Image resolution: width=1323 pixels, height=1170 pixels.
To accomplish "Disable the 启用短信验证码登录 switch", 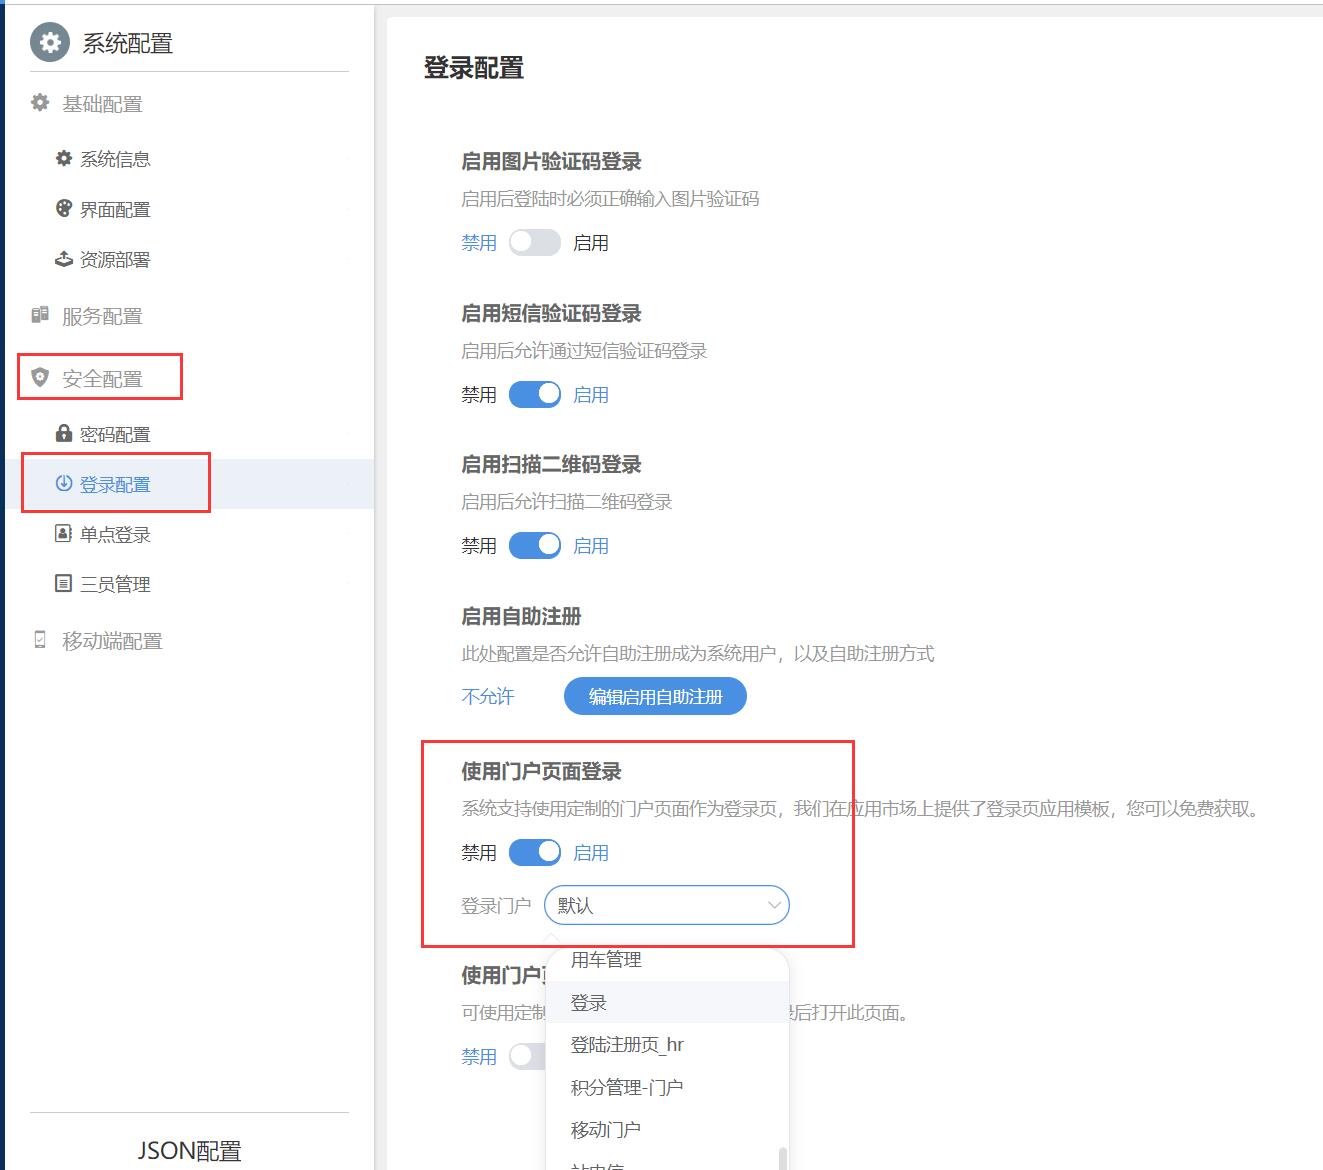I will point(534,395).
